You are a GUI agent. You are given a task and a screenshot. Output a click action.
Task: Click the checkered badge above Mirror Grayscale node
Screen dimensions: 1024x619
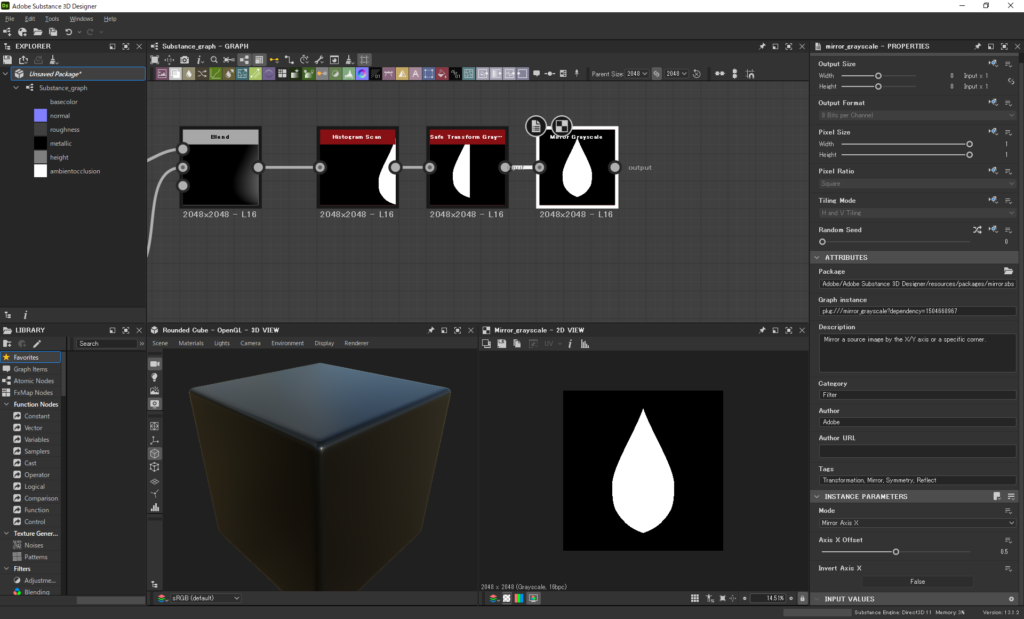[x=562, y=125]
